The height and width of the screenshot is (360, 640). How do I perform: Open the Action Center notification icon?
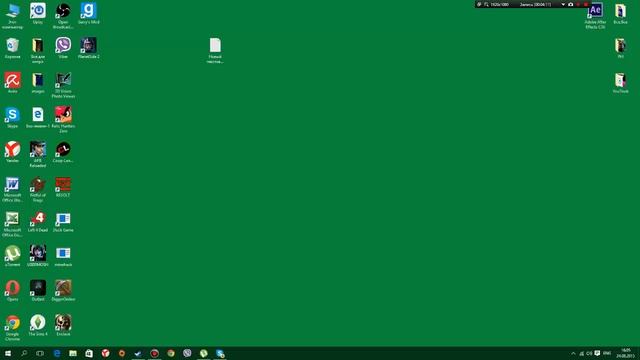[x=597, y=353]
